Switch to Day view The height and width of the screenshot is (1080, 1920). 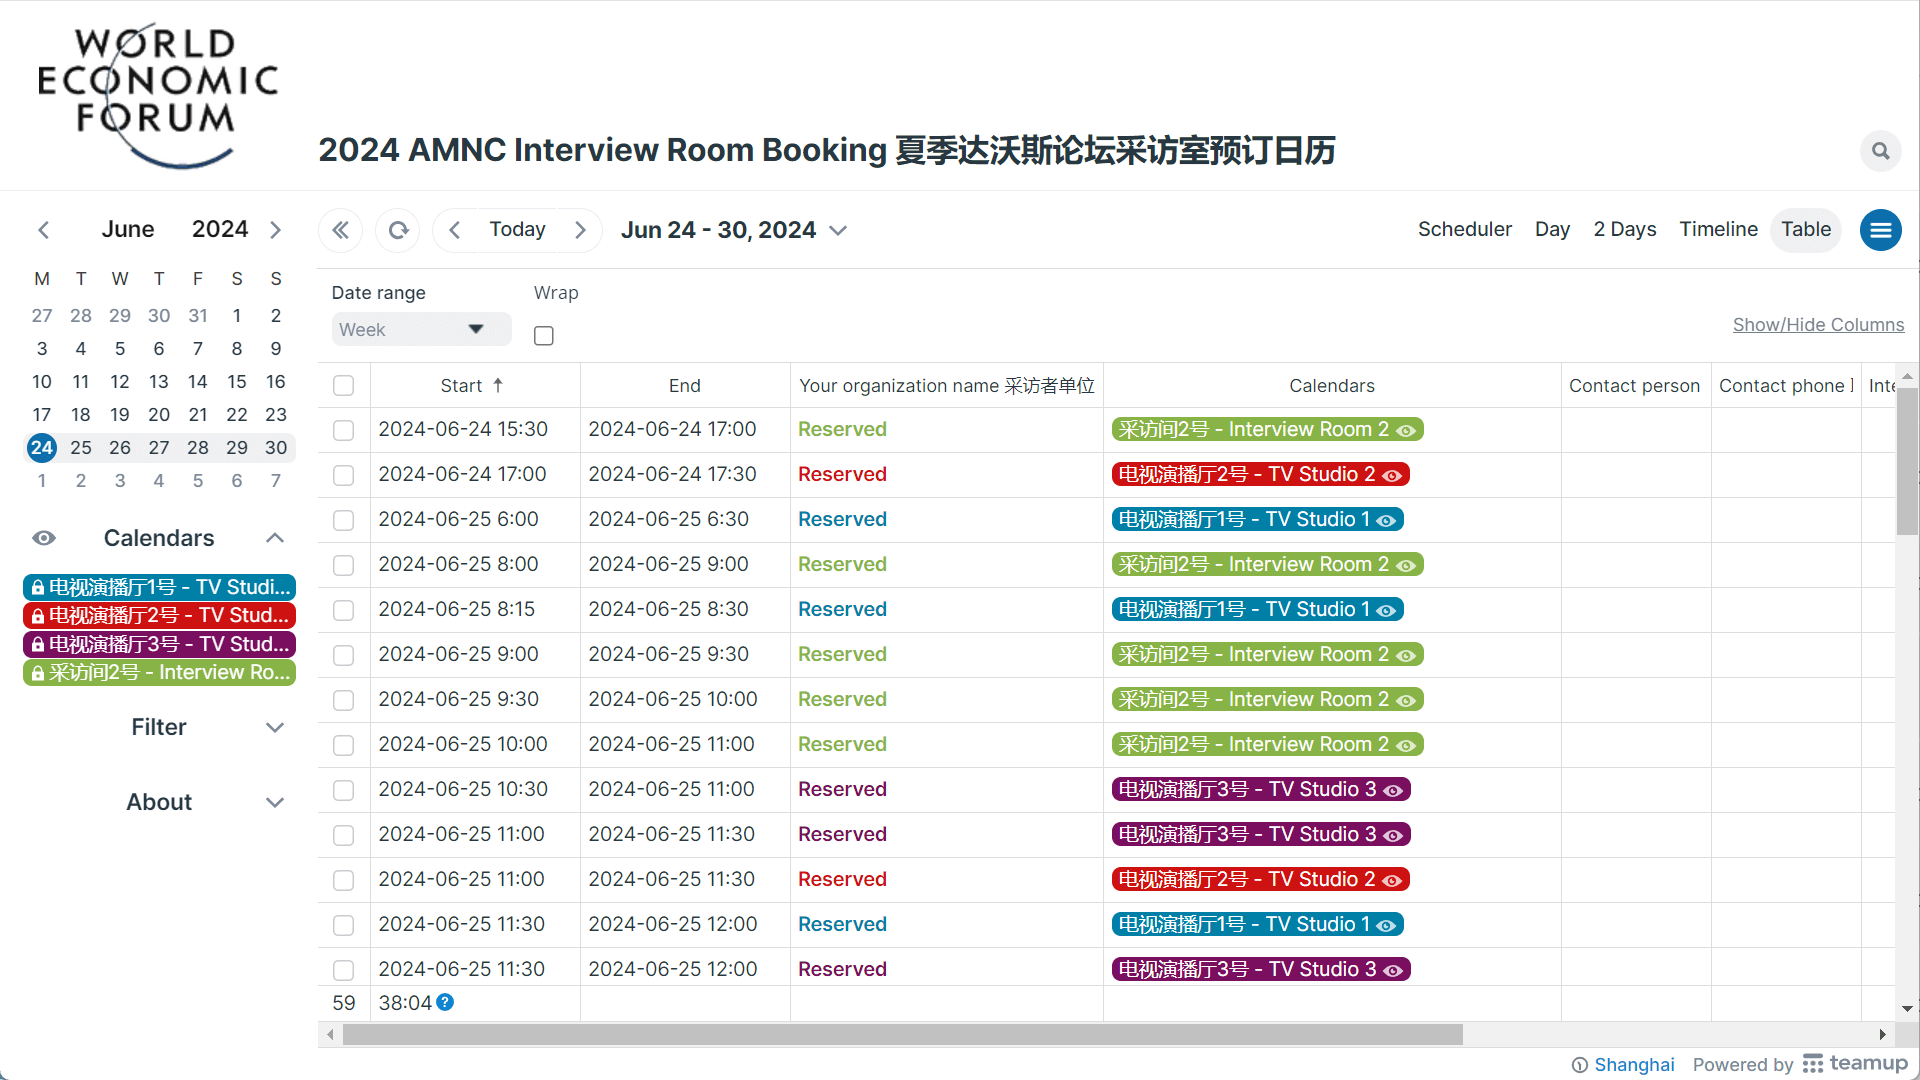coord(1552,229)
